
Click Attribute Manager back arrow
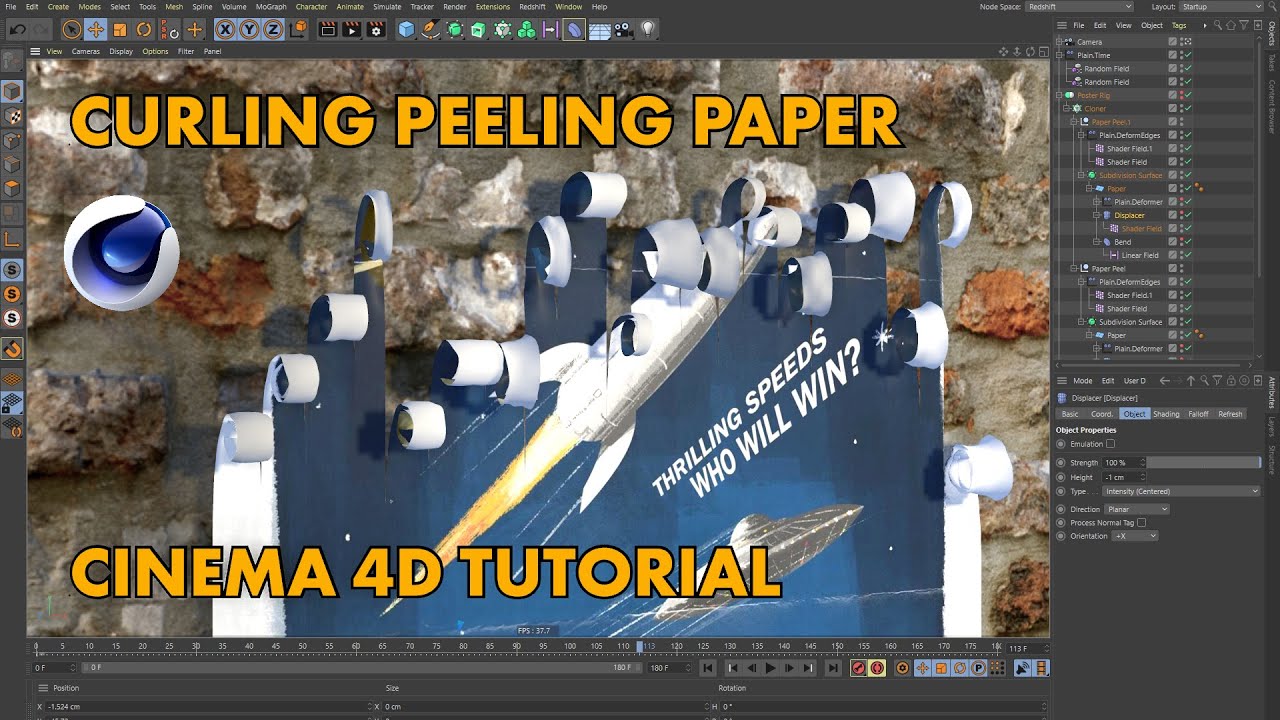1164,381
